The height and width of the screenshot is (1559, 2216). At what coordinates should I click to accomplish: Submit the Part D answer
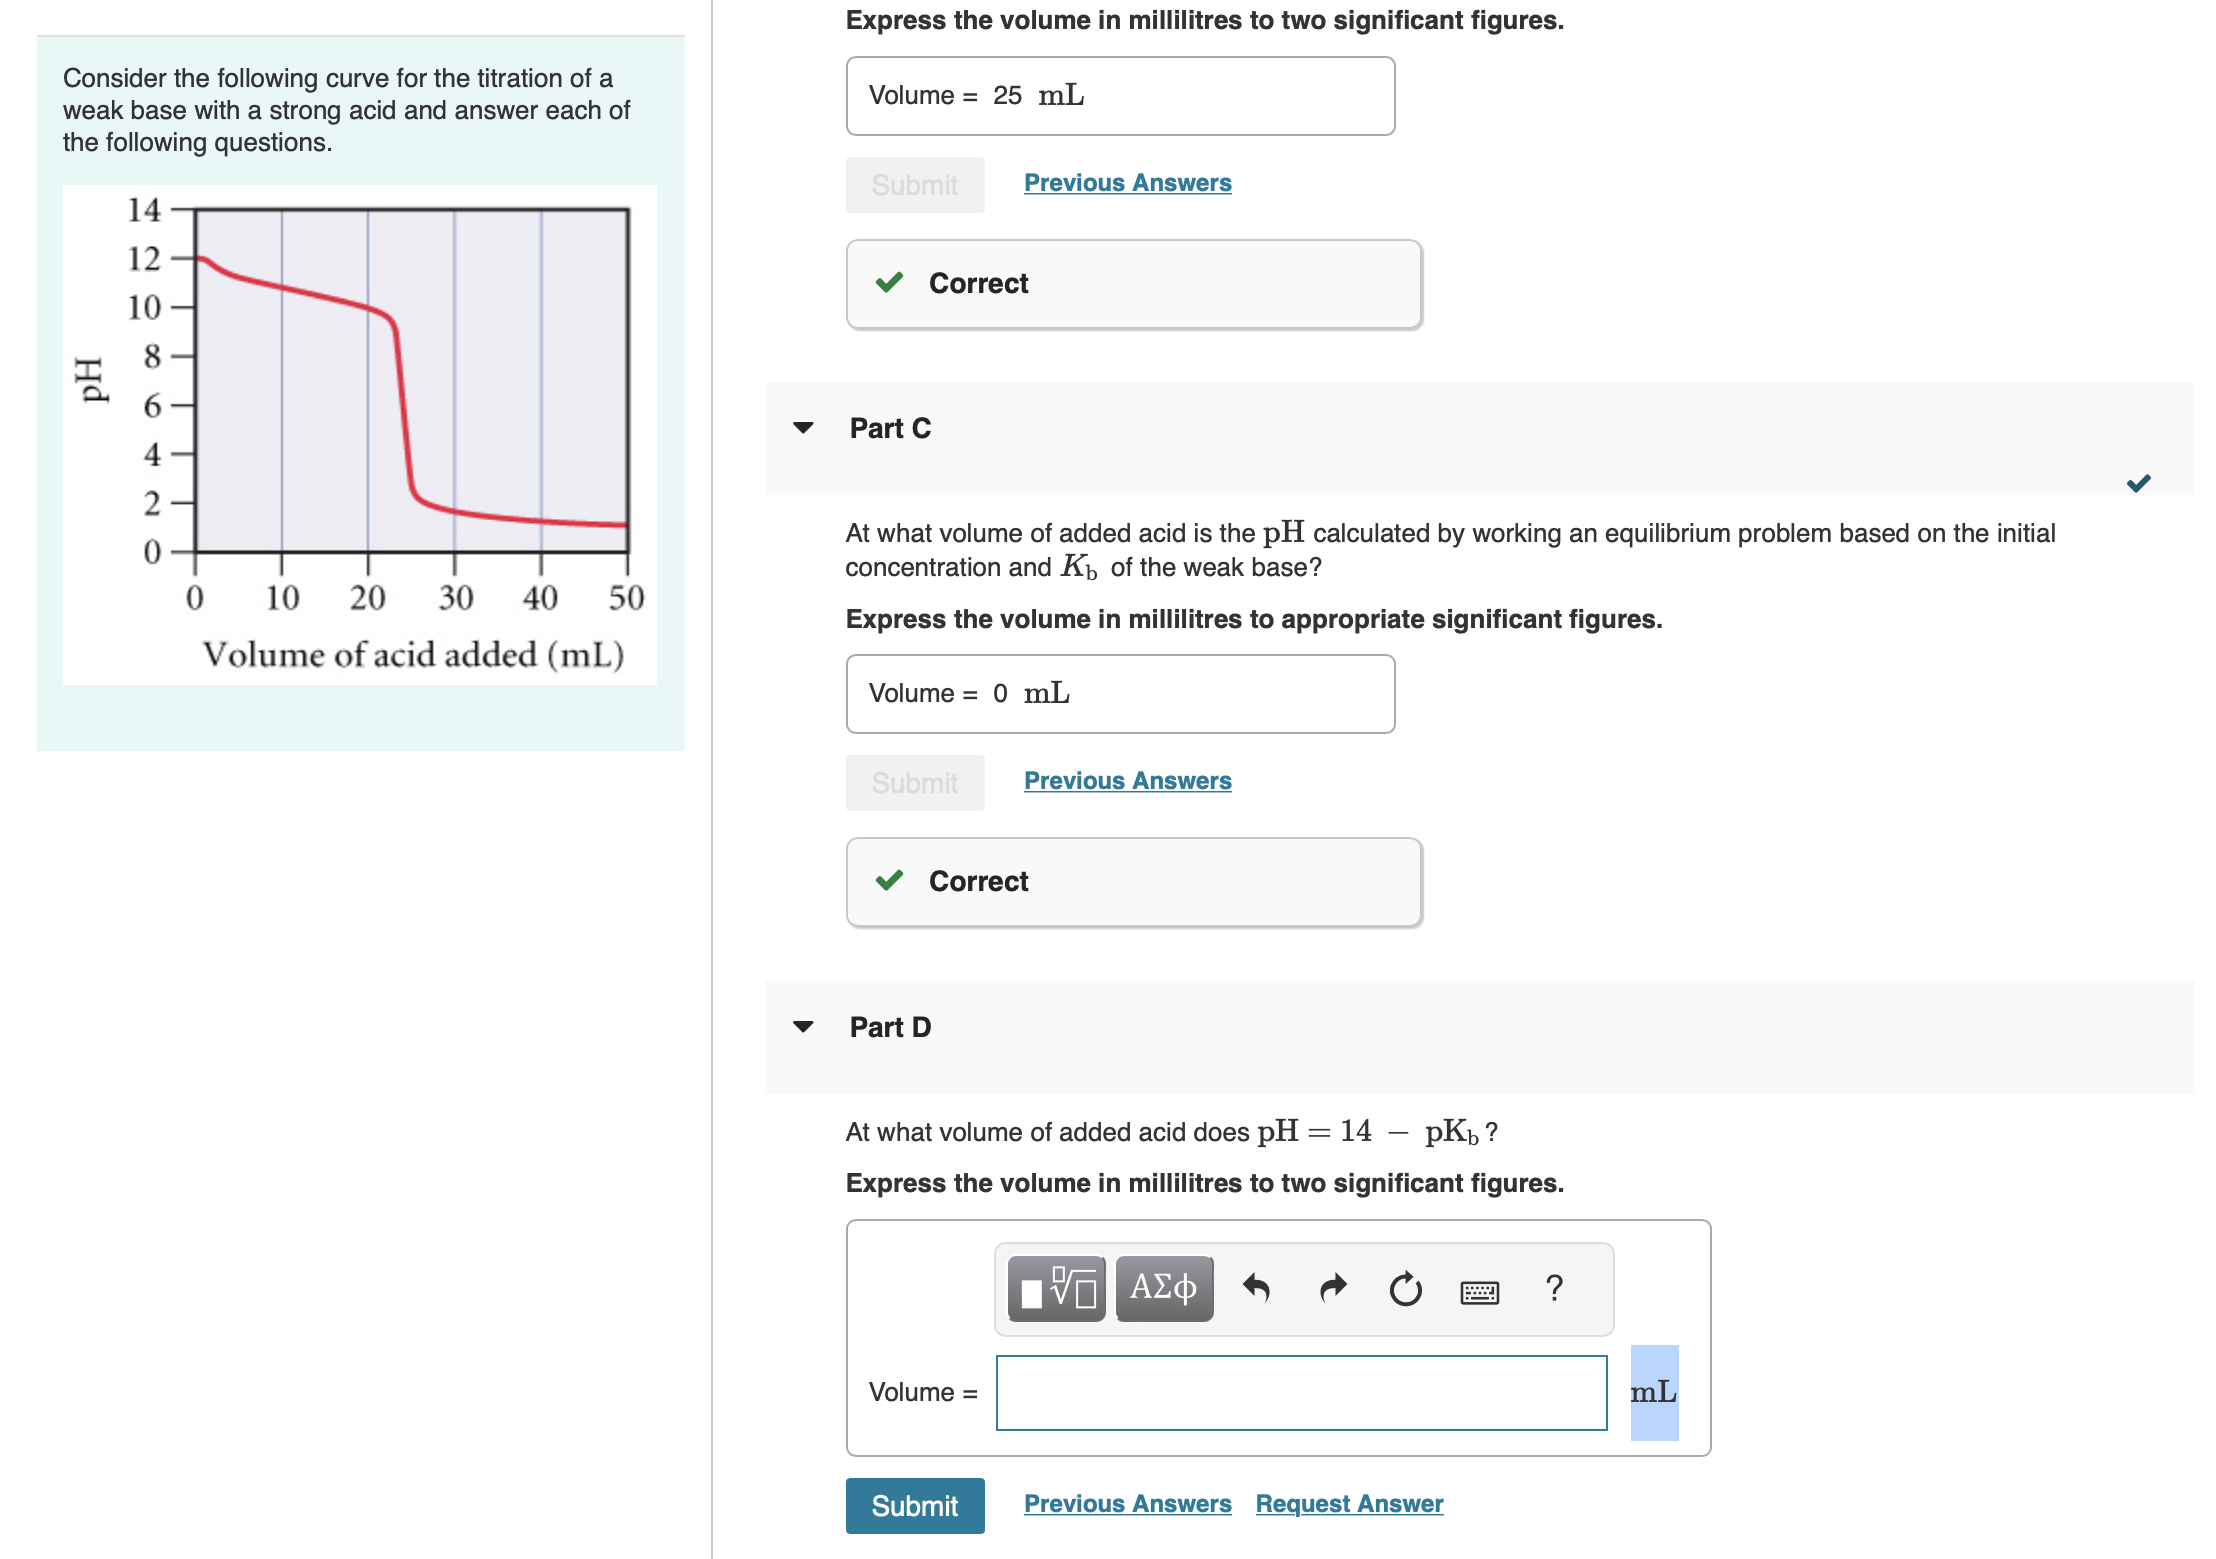[915, 1506]
